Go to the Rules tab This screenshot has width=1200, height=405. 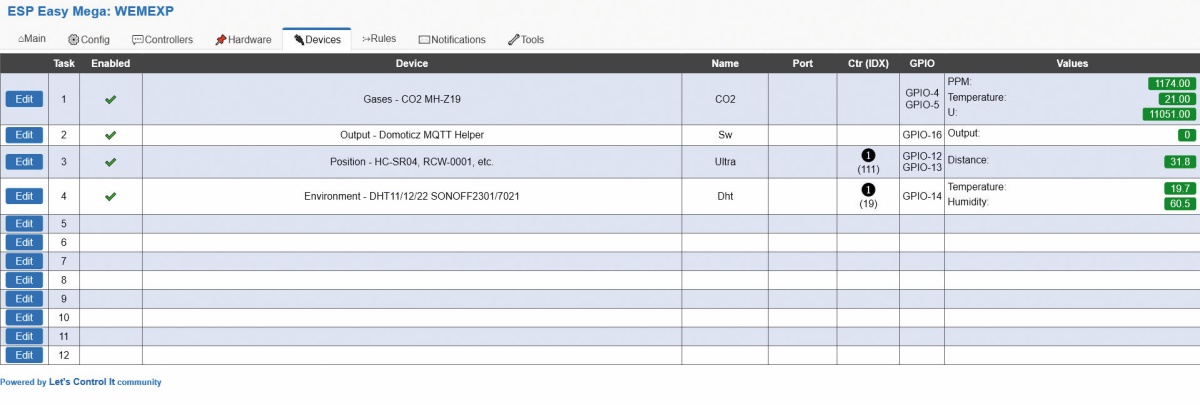coord(379,39)
